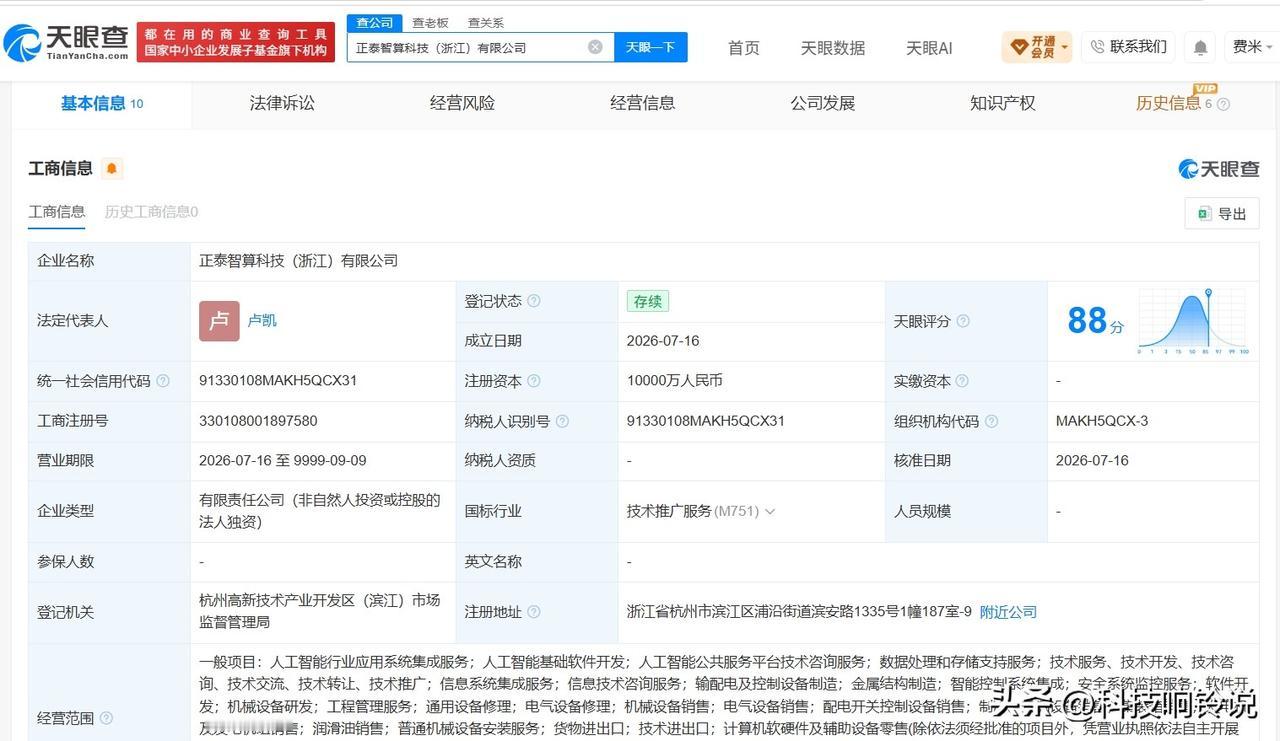Open the 基本信息 tab
The image size is (1280, 741).
coord(102,103)
